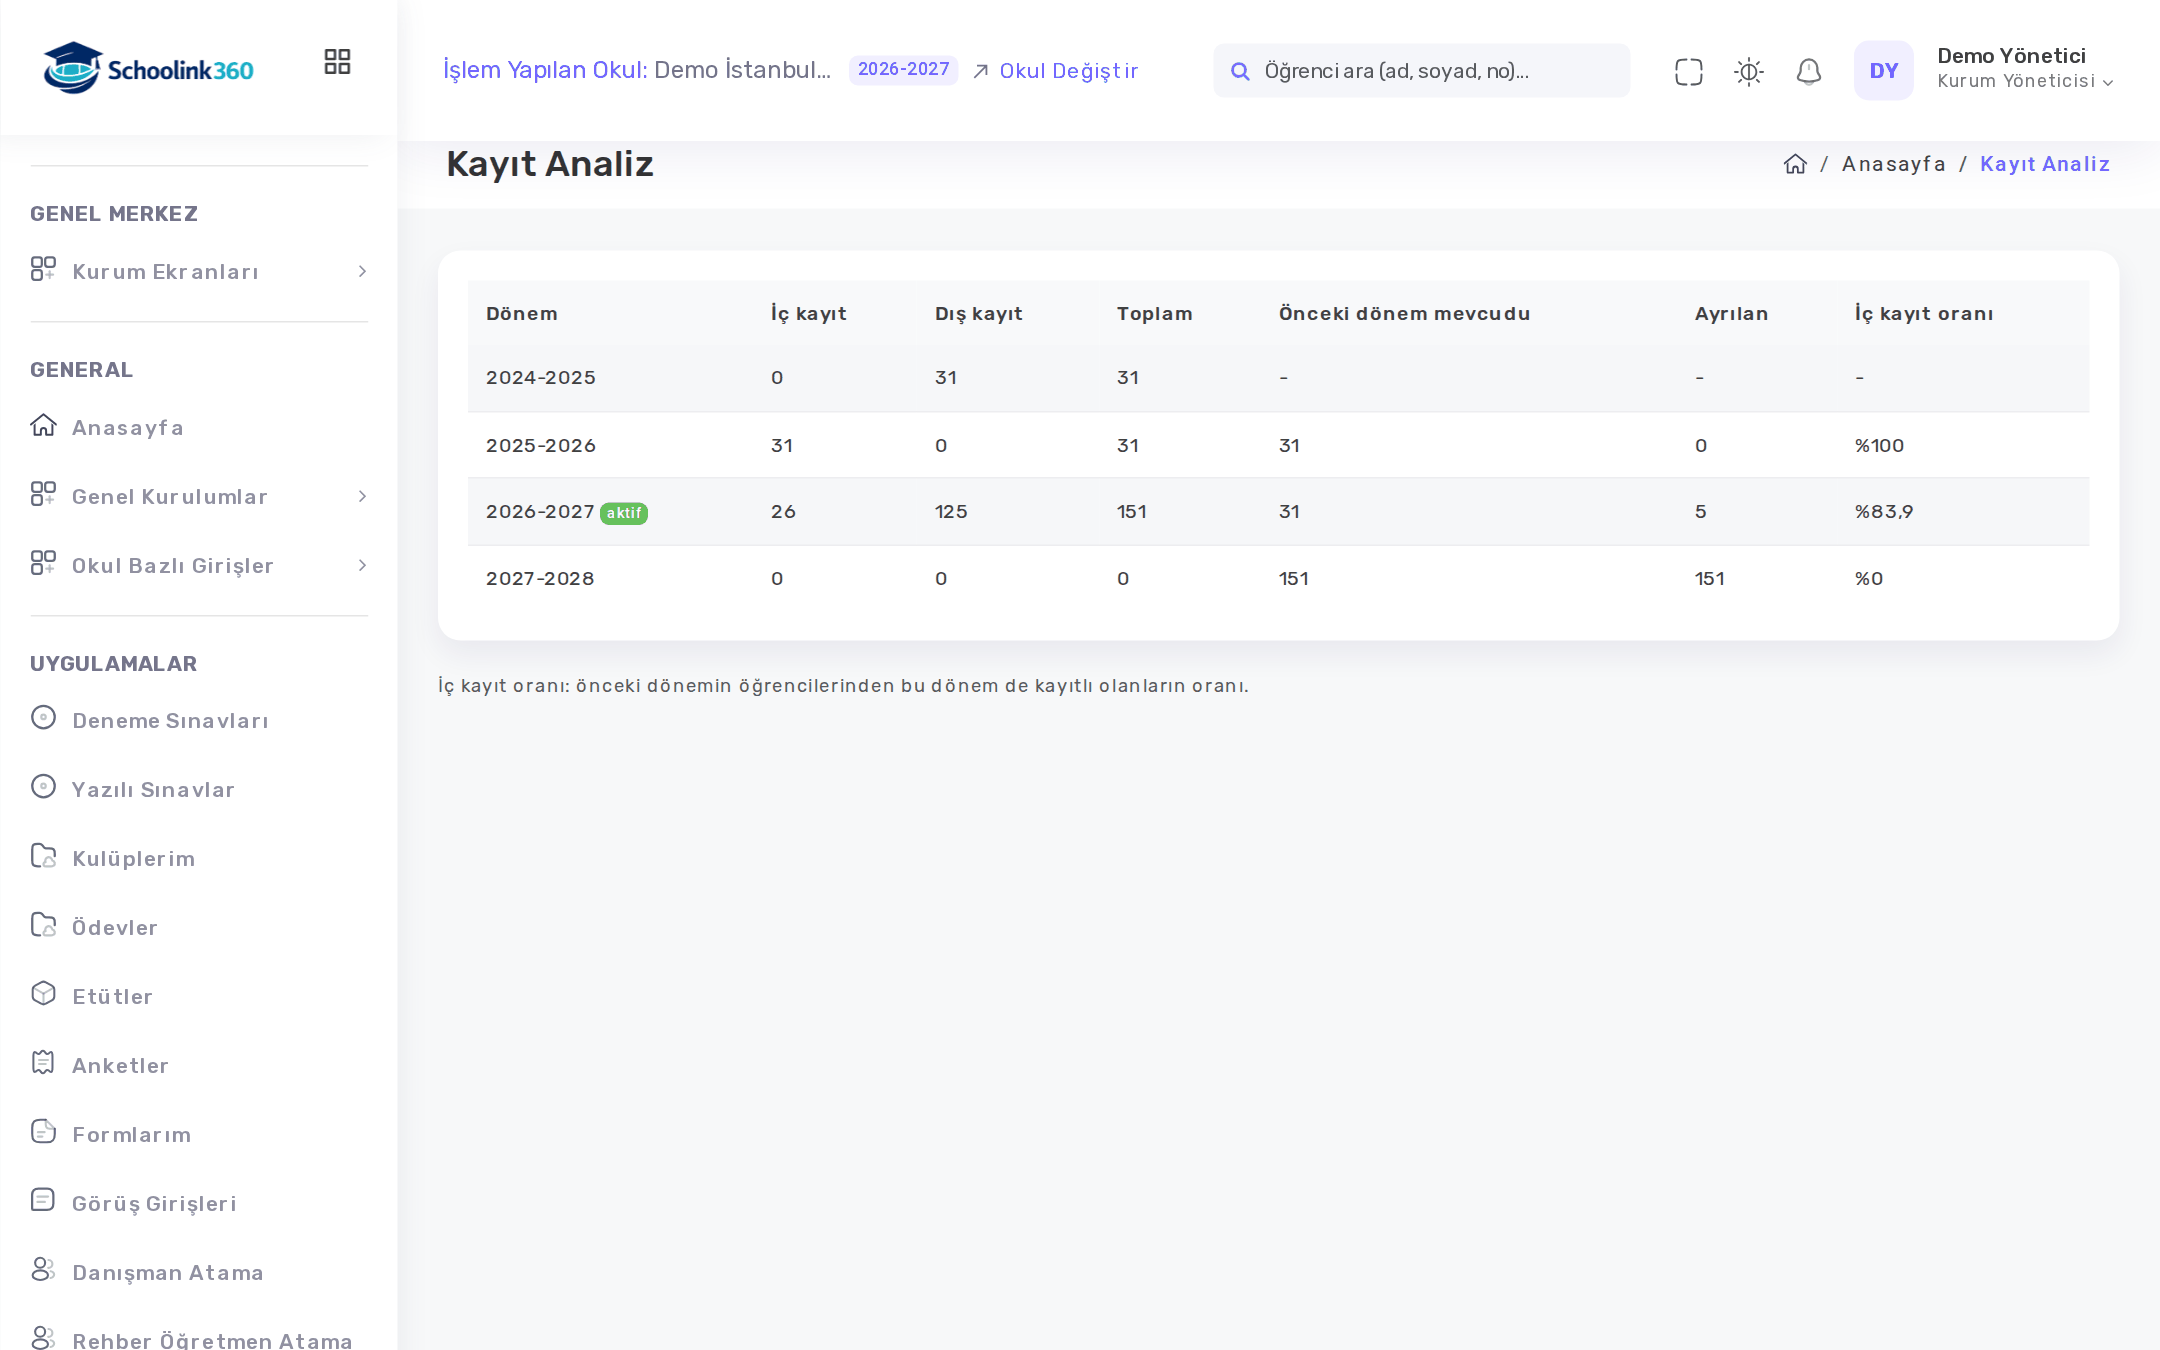Click the Önceki dönem mevcudu column header
The image size is (2160, 1350).
point(1404,314)
